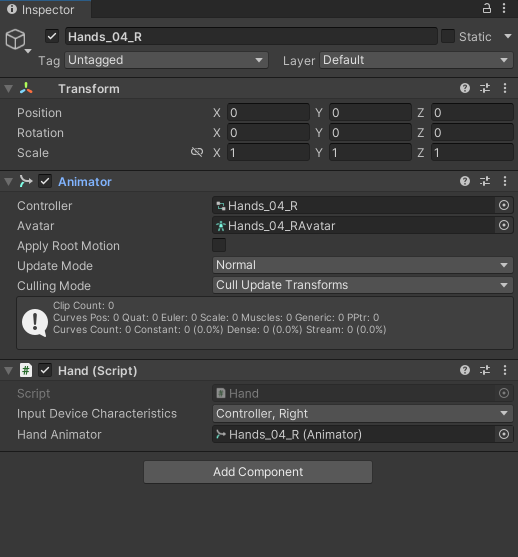Select the Inspector tab
518x557 pixels.
coord(45,9)
